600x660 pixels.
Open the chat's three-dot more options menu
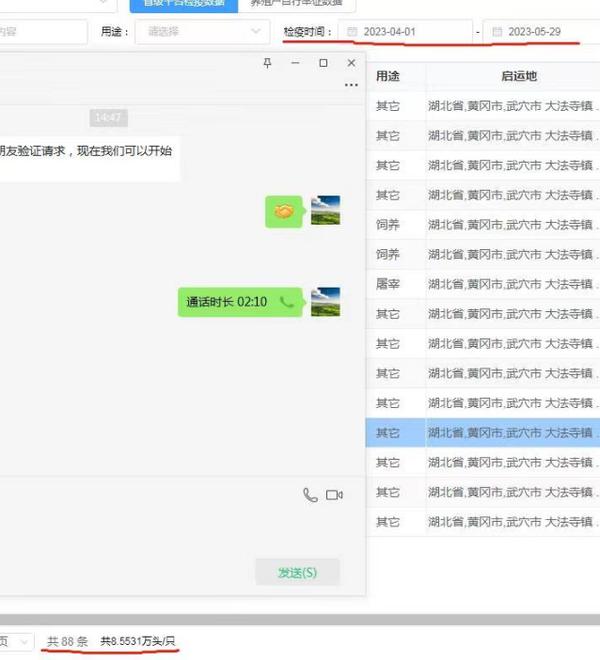[351, 85]
